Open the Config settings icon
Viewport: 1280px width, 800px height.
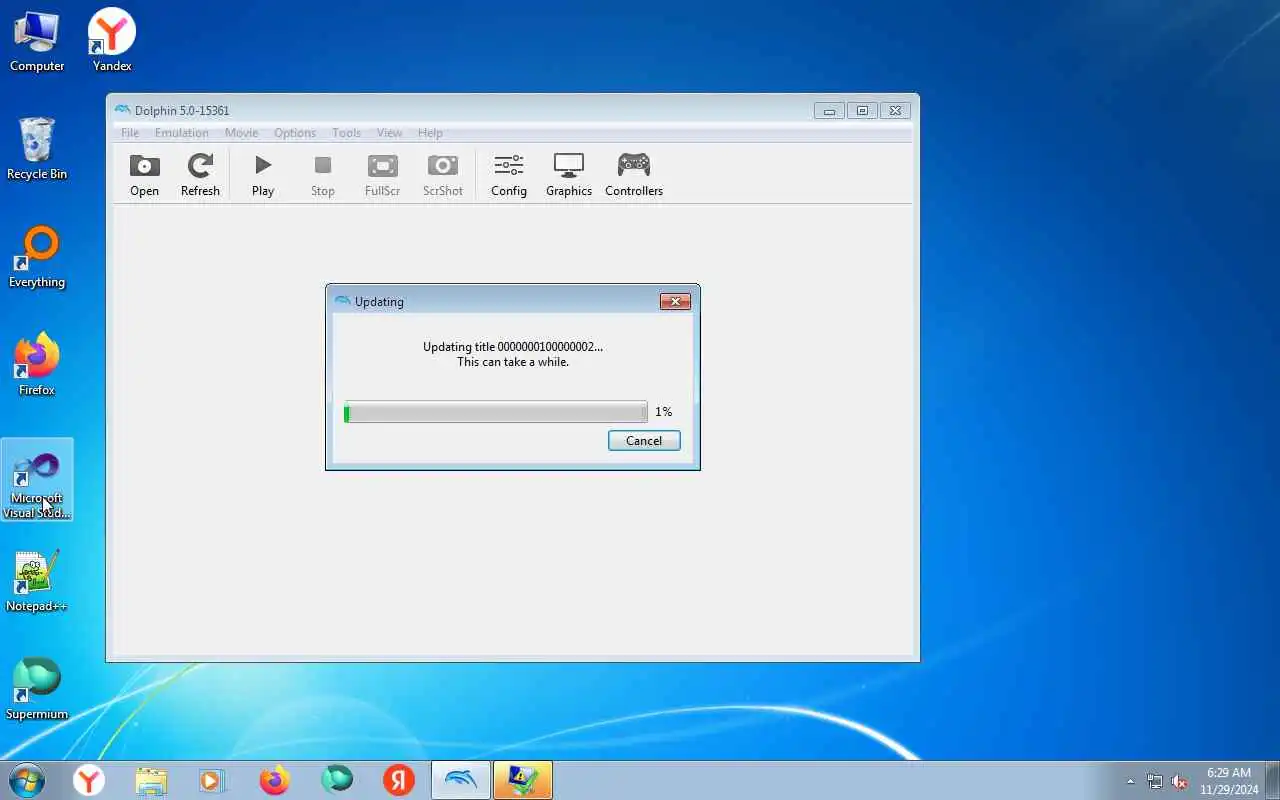508,175
